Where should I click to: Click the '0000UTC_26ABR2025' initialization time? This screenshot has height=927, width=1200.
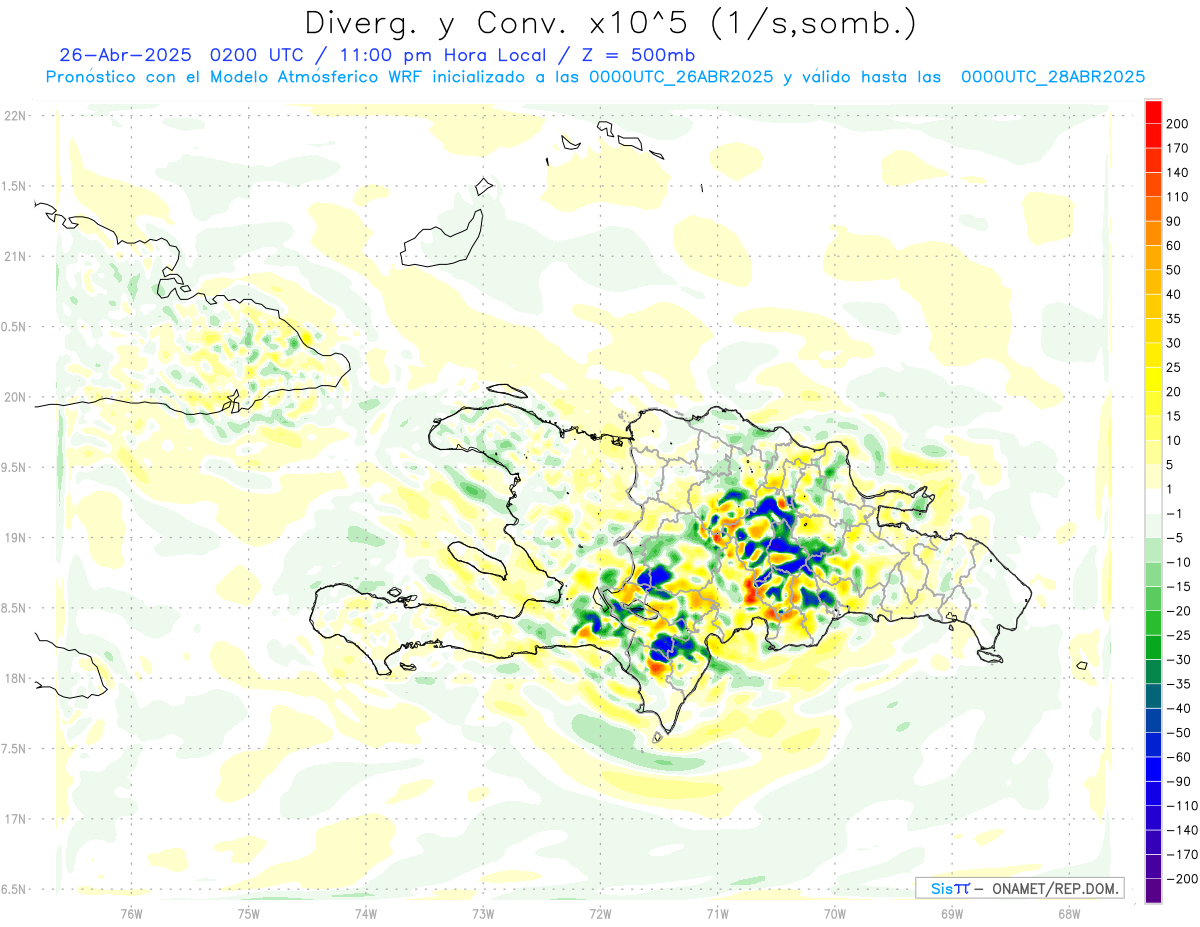click(680, 77)
